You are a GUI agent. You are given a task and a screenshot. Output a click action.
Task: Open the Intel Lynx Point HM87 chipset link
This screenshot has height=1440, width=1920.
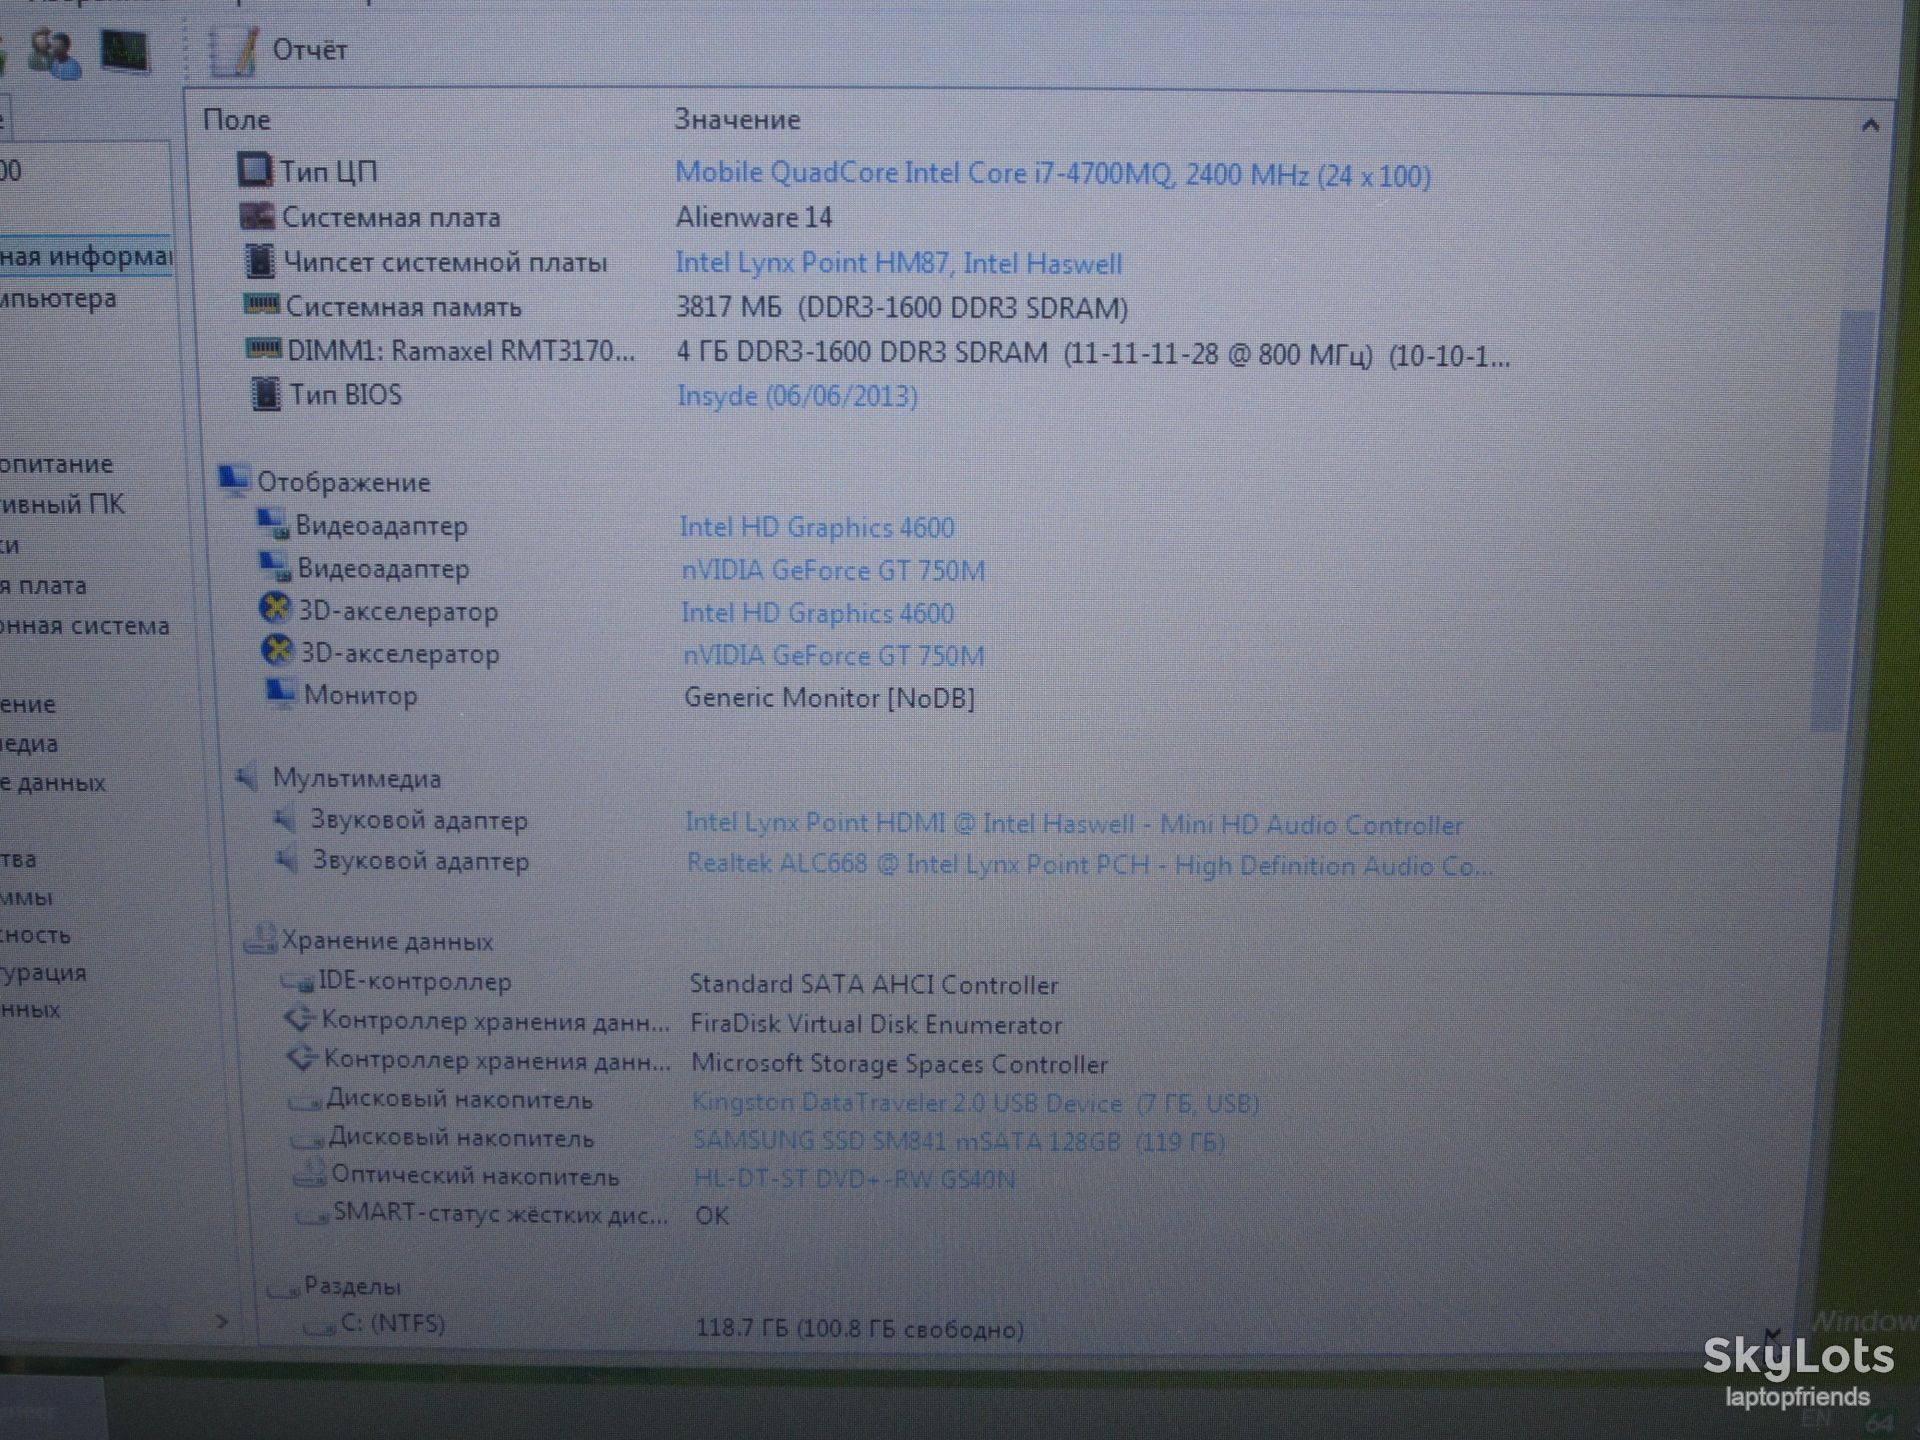(x=899, y=263)
